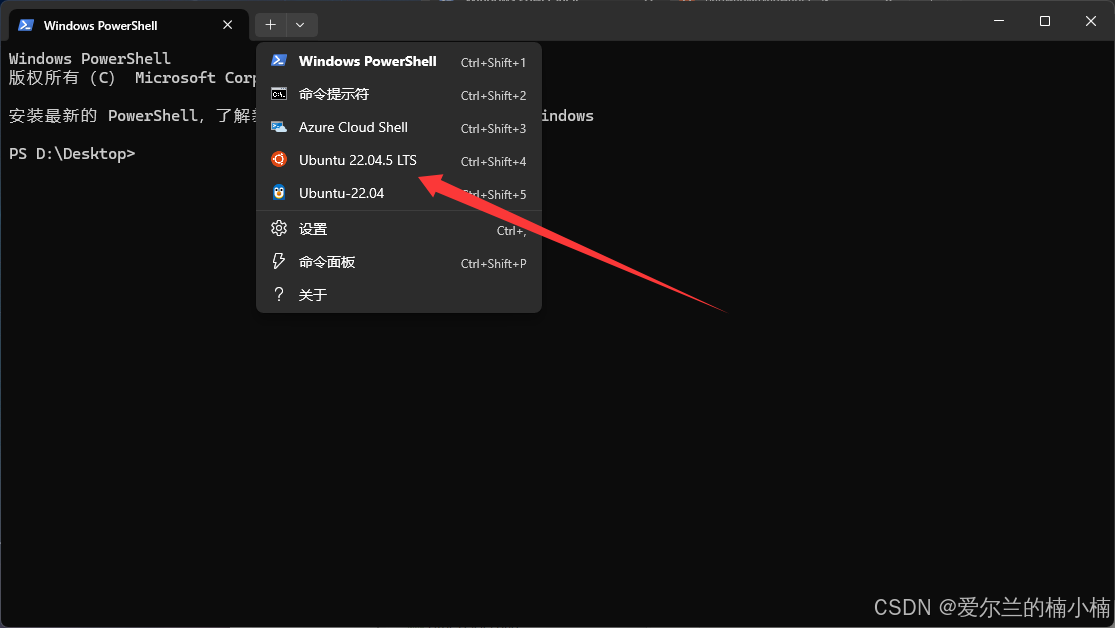Click the 版权所有 (C) Microsoft text line
Screen dimensions: 1115x628
132,78
